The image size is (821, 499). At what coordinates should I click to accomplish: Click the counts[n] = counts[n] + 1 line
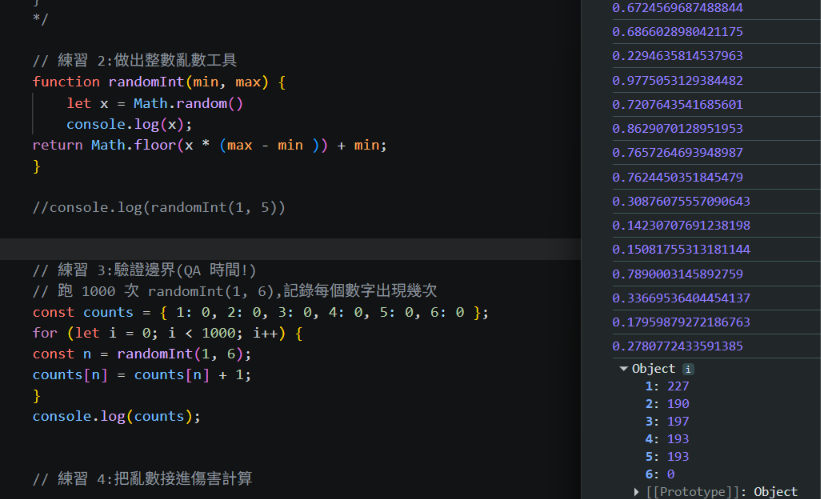(x=142, y=375)
